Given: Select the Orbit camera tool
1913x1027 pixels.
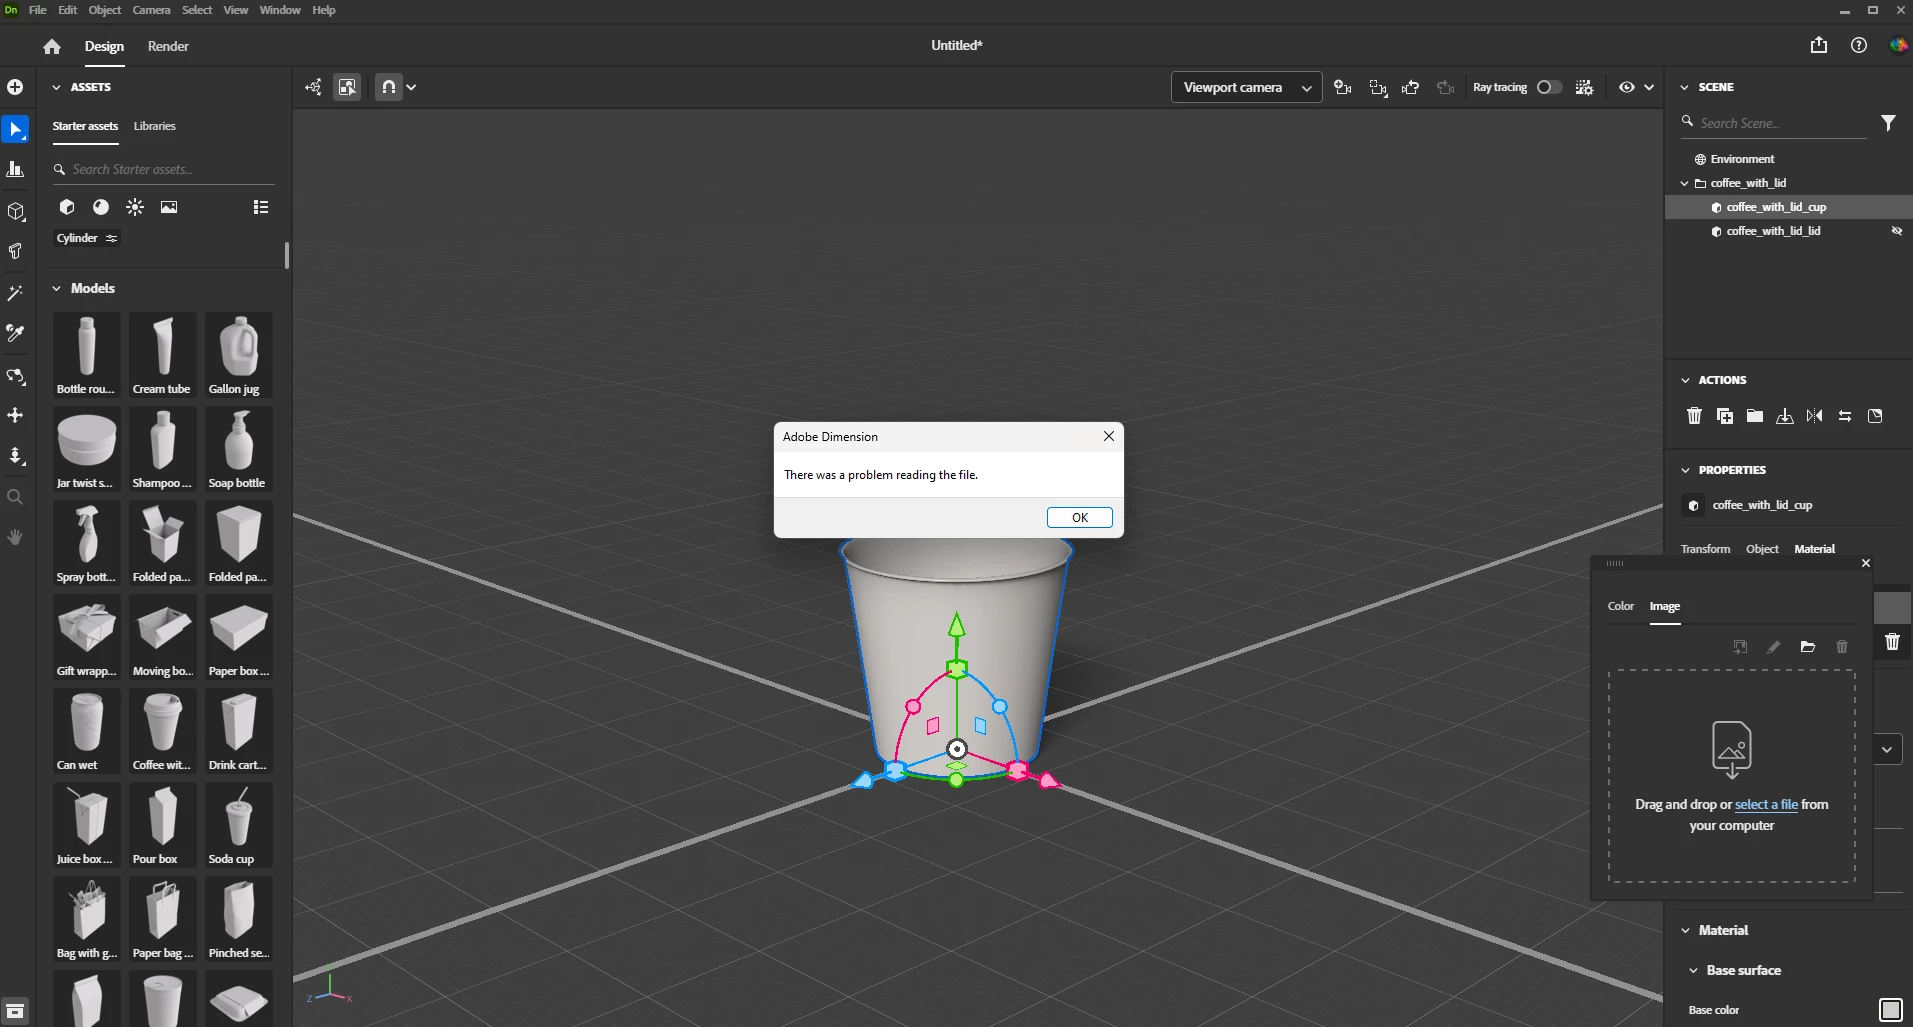Looking at the screenshot, I should pos(15,376).
